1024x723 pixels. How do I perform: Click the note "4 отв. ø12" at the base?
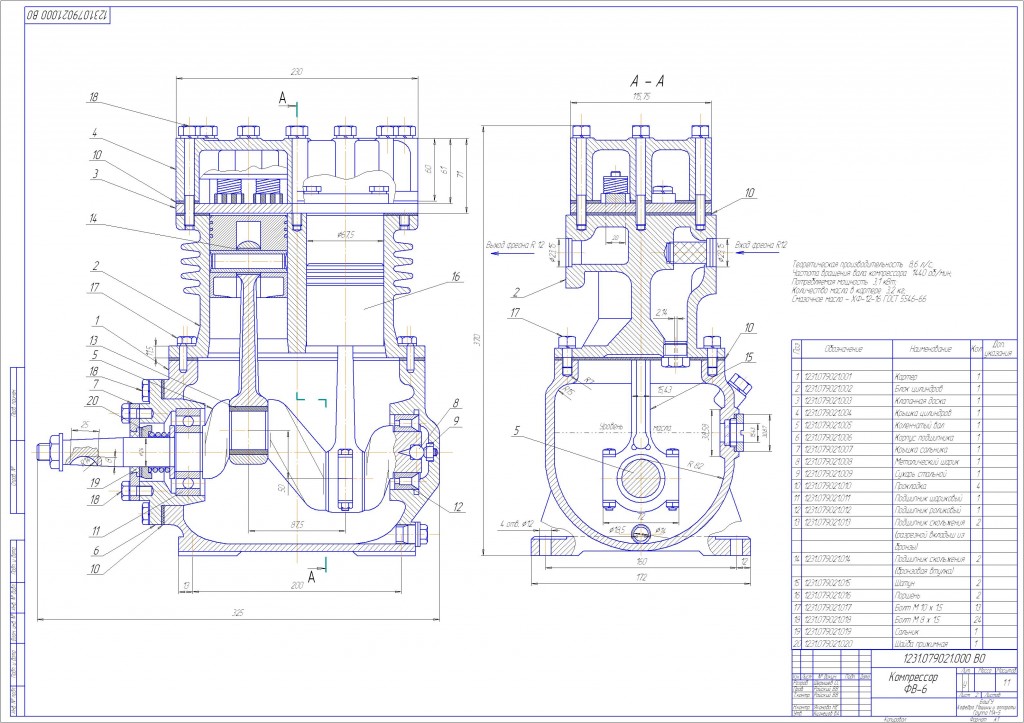pos(517,524)
